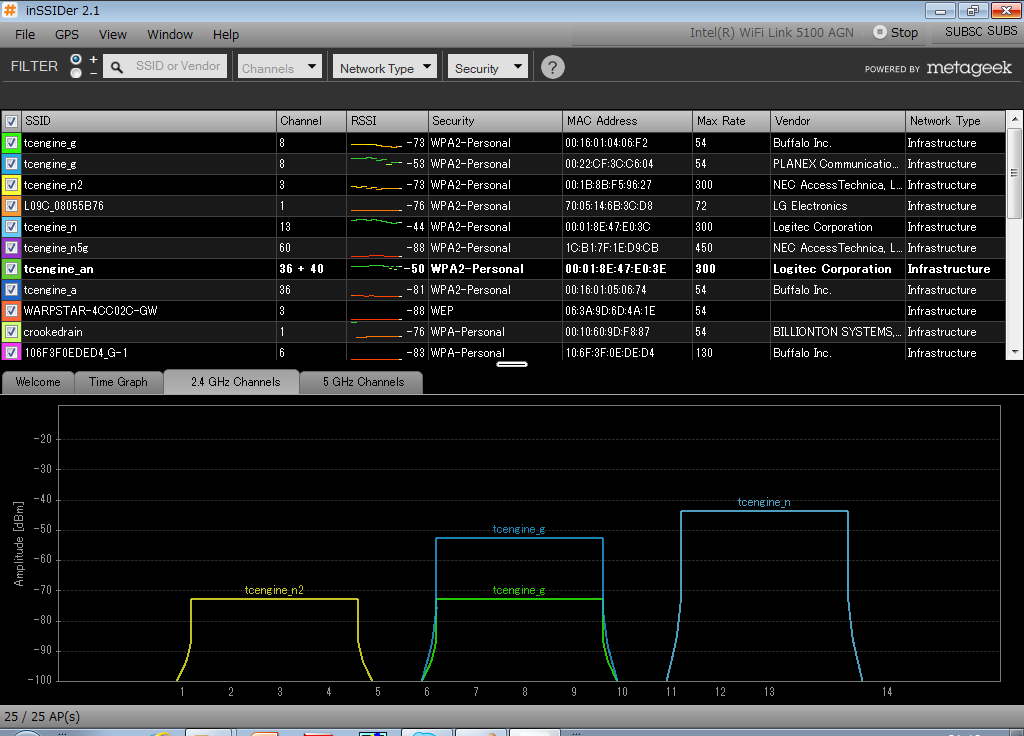Toggle the select-all checkbox in the table header
Image resolution: width=1024 pixels, height=736 pixels.
pos(11,121)
